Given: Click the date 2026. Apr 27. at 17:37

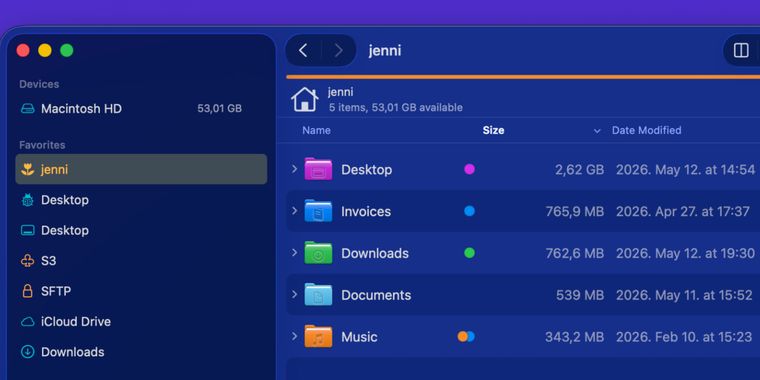Looking at the screenshot, I should click(683, 211).
